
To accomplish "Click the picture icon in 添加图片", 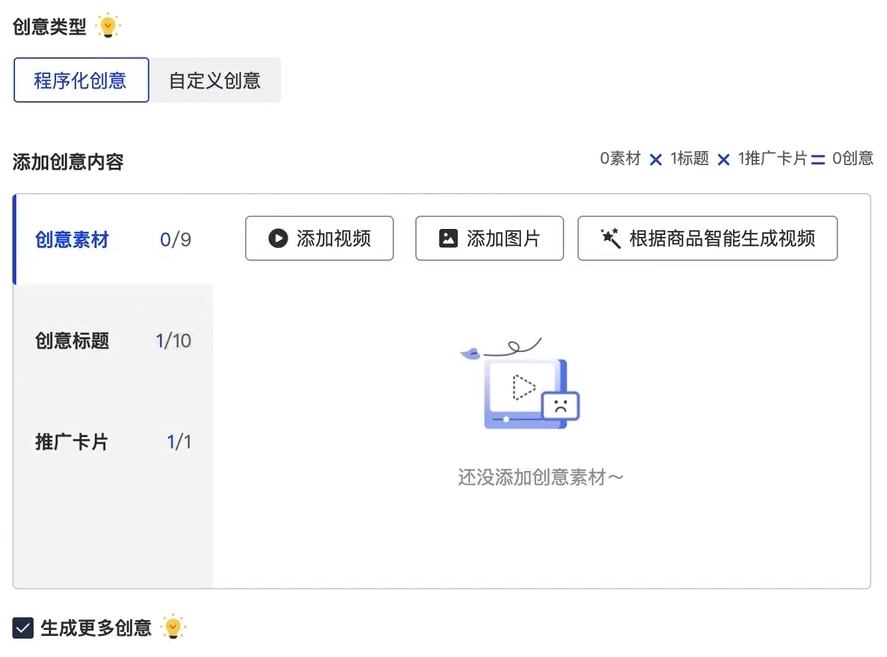I will tap(448, 238).
